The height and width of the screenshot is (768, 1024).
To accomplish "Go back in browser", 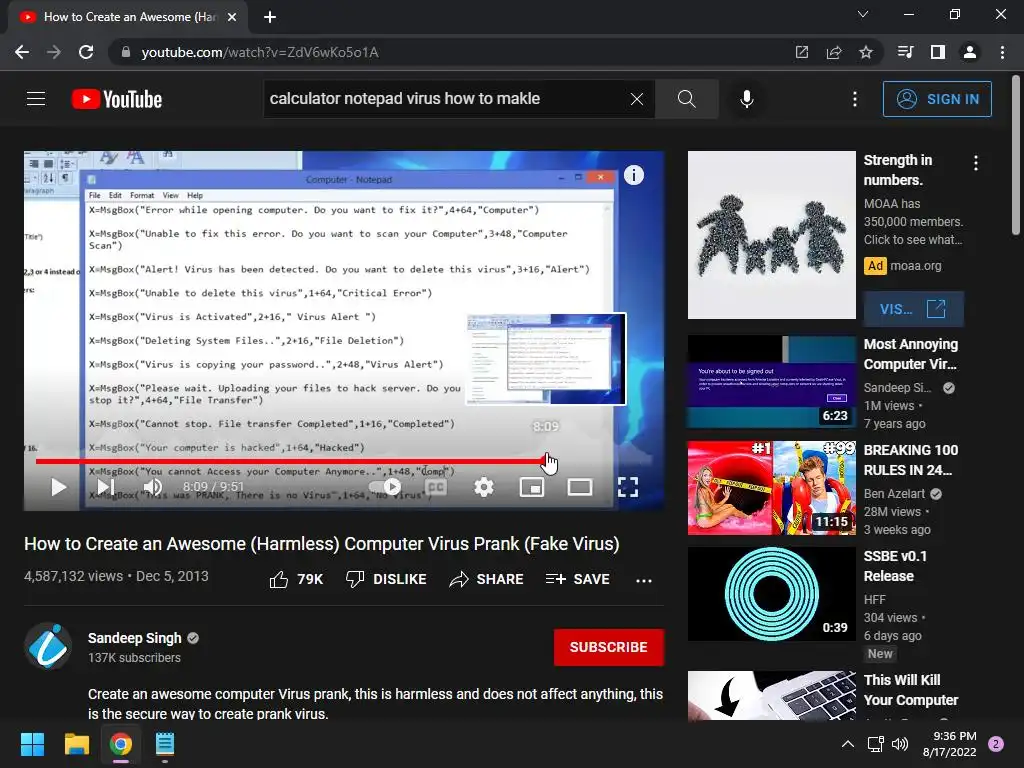I will 22,52.
